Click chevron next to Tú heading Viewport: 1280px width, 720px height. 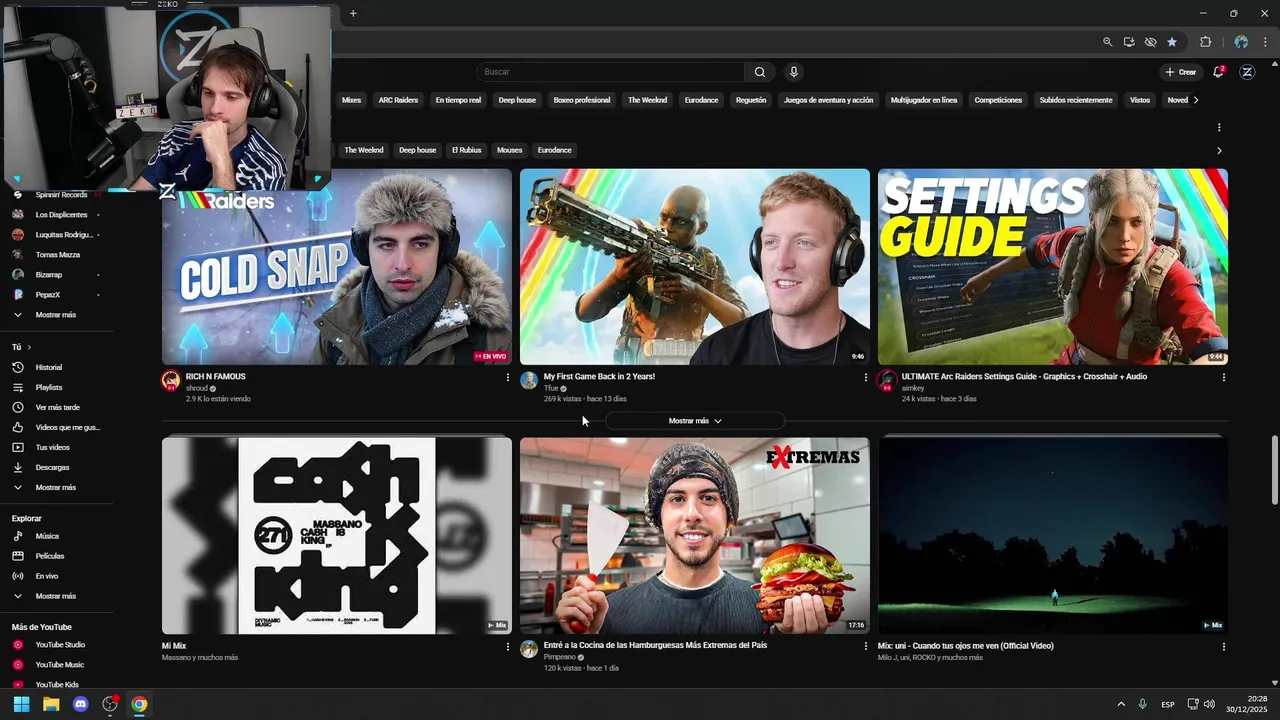point(28,347)
